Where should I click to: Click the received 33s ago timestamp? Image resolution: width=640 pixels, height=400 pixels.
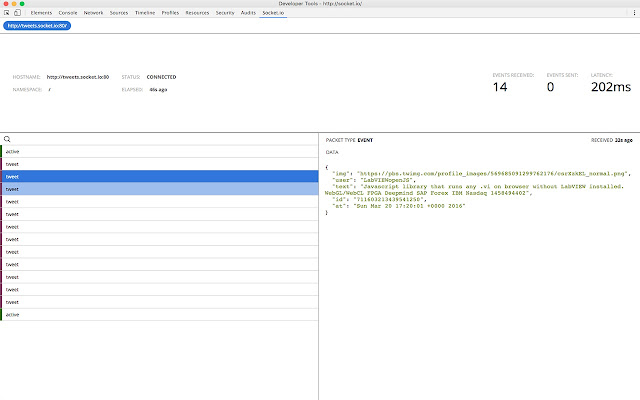click(x=624, y=140)
